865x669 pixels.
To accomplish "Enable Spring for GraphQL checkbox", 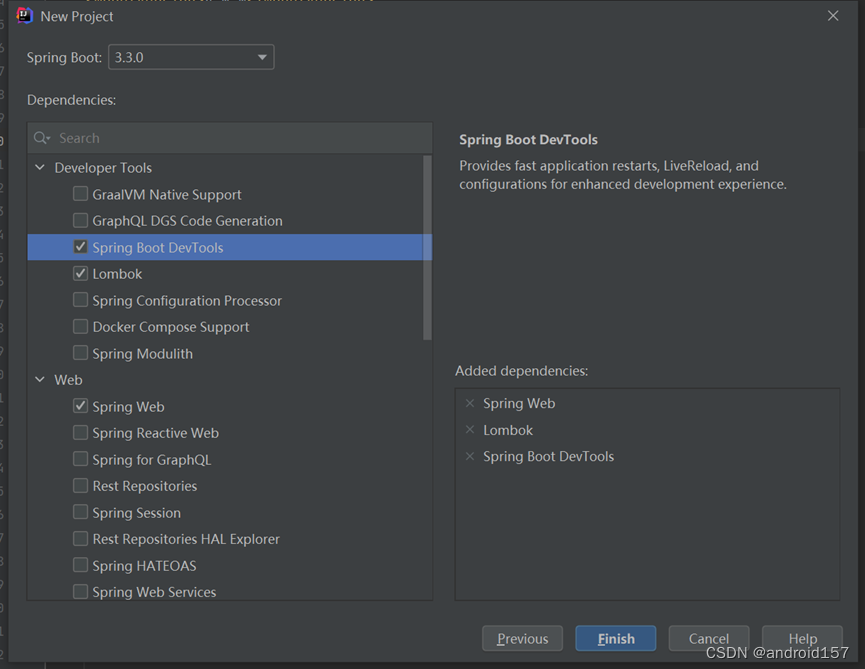I will pyautogui.click(x=81, y=459).
